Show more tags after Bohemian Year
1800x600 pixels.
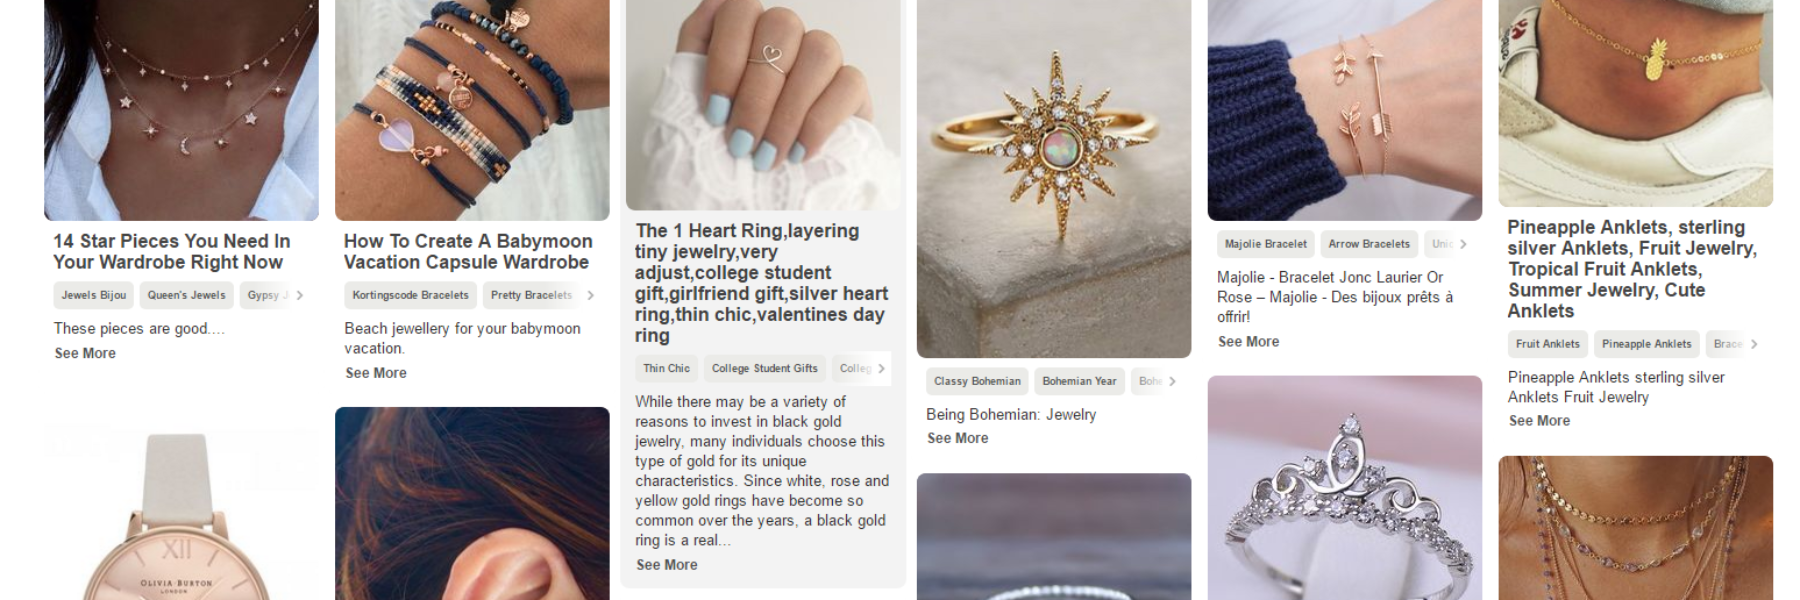(1172, 381)
